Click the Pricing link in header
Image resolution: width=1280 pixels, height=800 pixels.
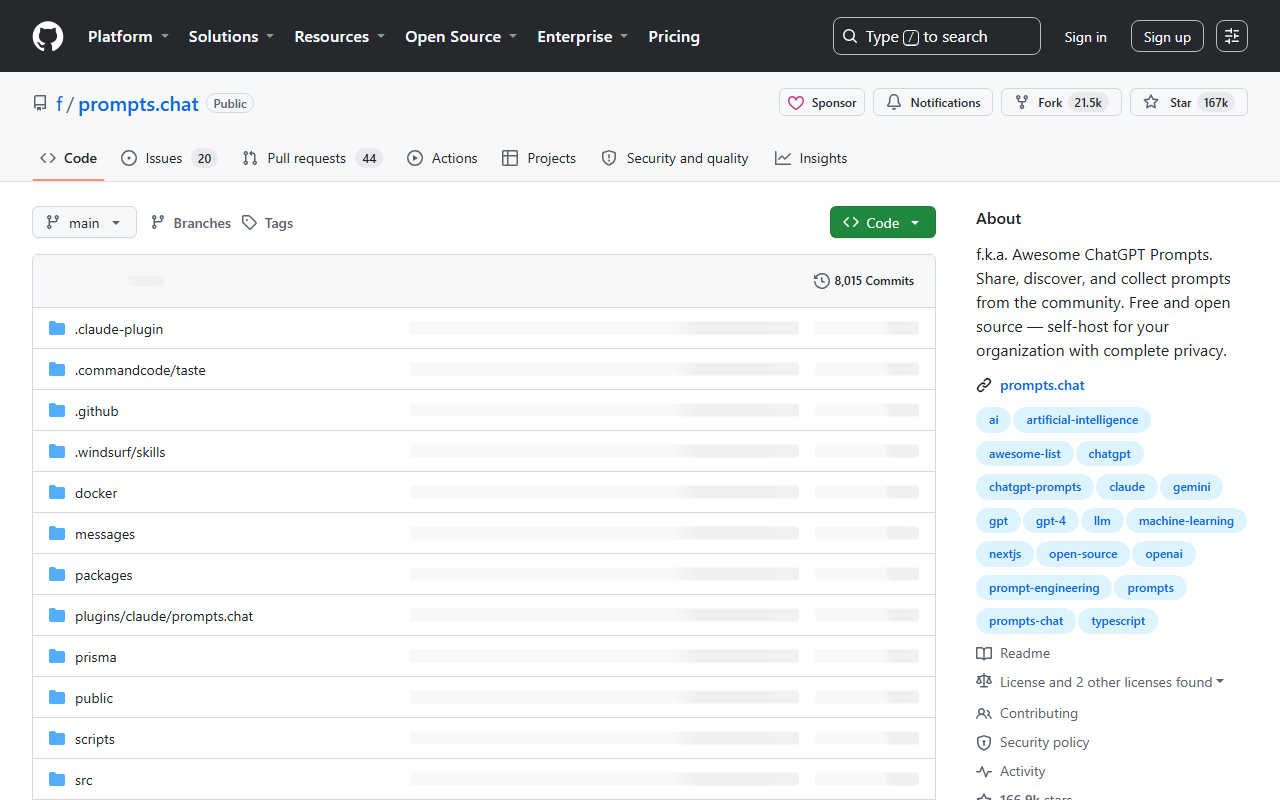674,36
